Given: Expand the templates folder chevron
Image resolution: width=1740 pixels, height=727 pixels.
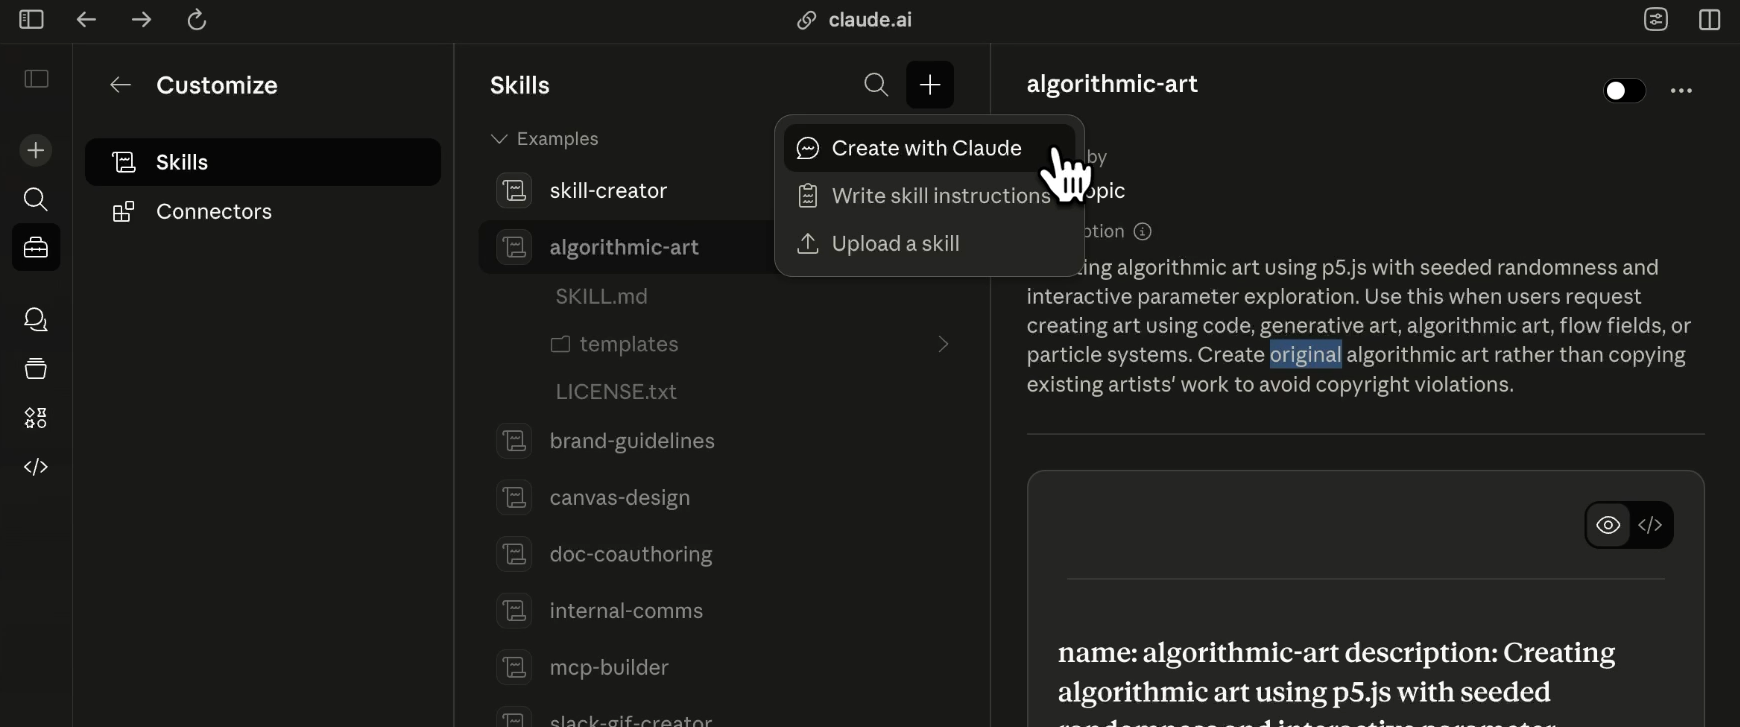Looking at the screenshot, I should pyautogui.click(x=943, y=345).
